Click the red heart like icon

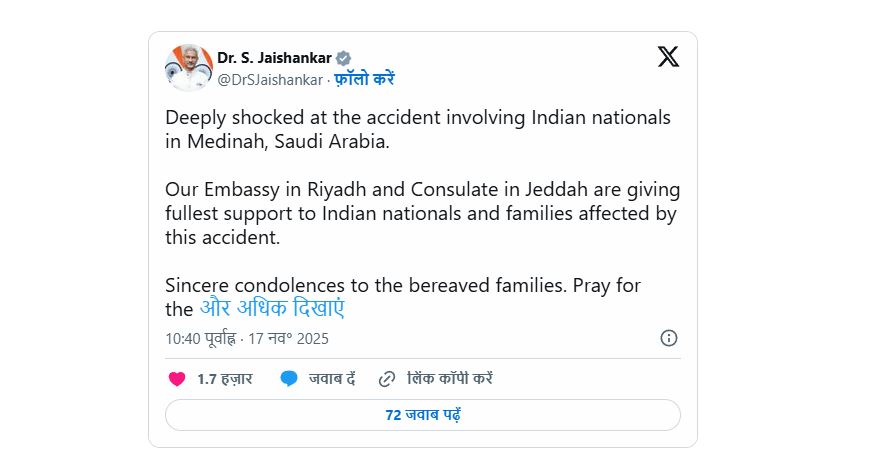tap(177, 379)
